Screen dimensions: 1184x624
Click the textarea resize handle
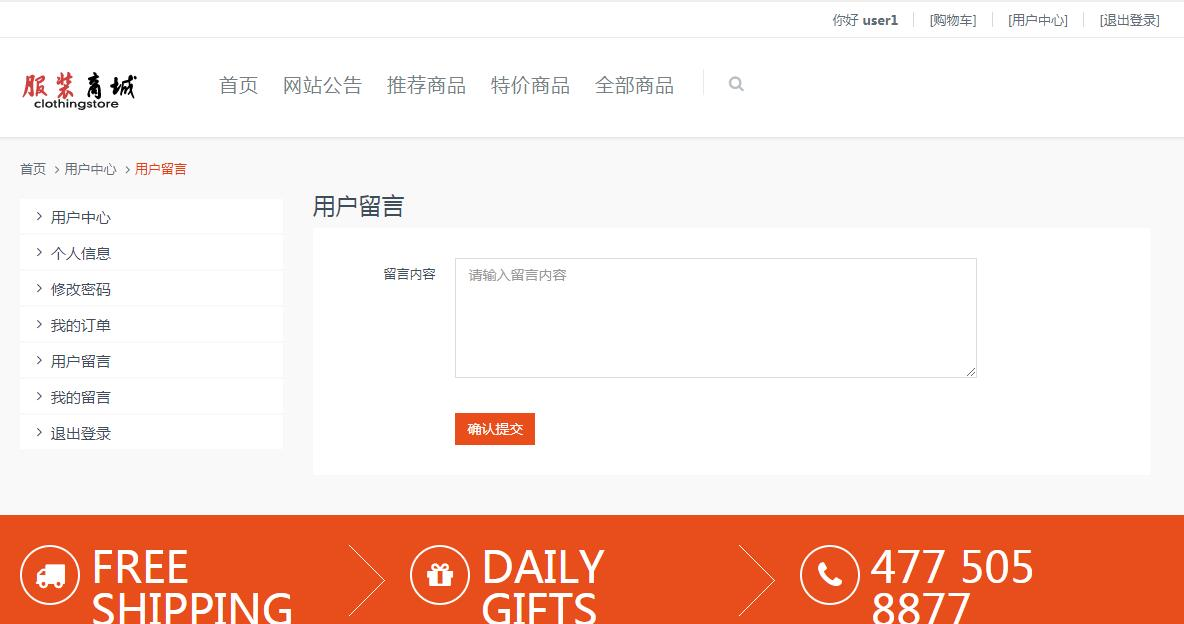971,372
